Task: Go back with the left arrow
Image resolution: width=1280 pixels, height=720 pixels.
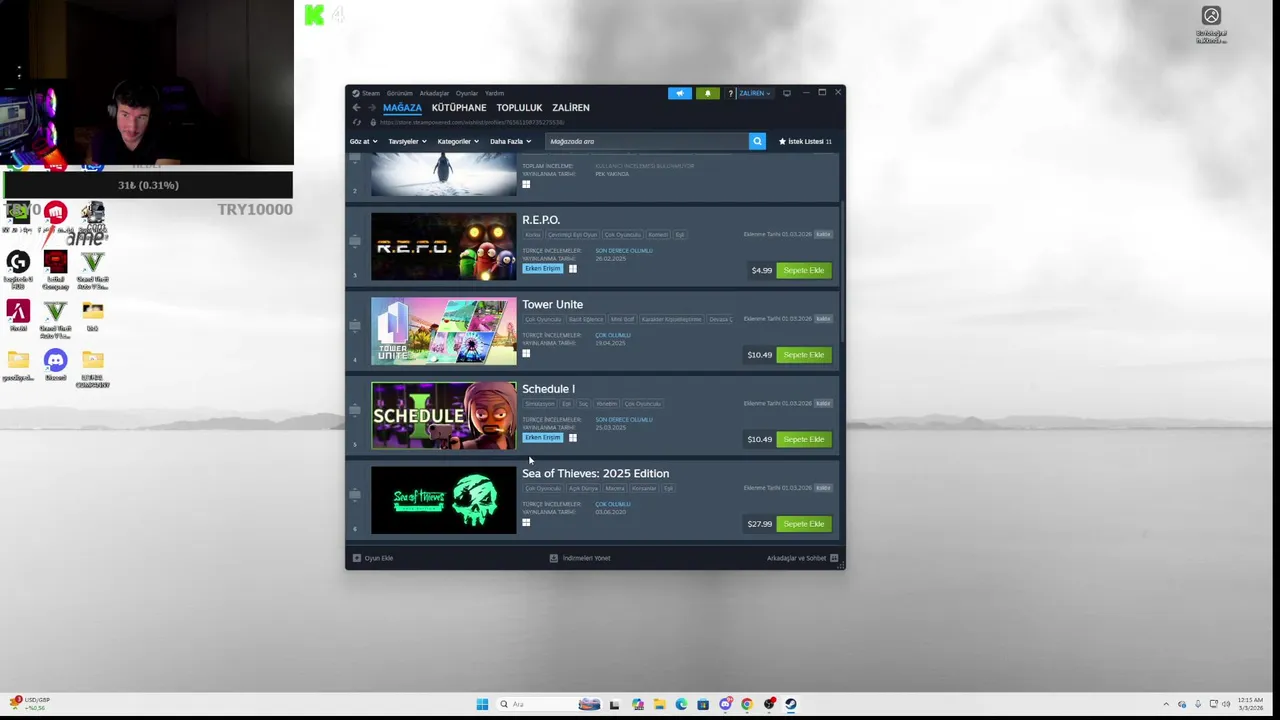Action: pos(356,107)
